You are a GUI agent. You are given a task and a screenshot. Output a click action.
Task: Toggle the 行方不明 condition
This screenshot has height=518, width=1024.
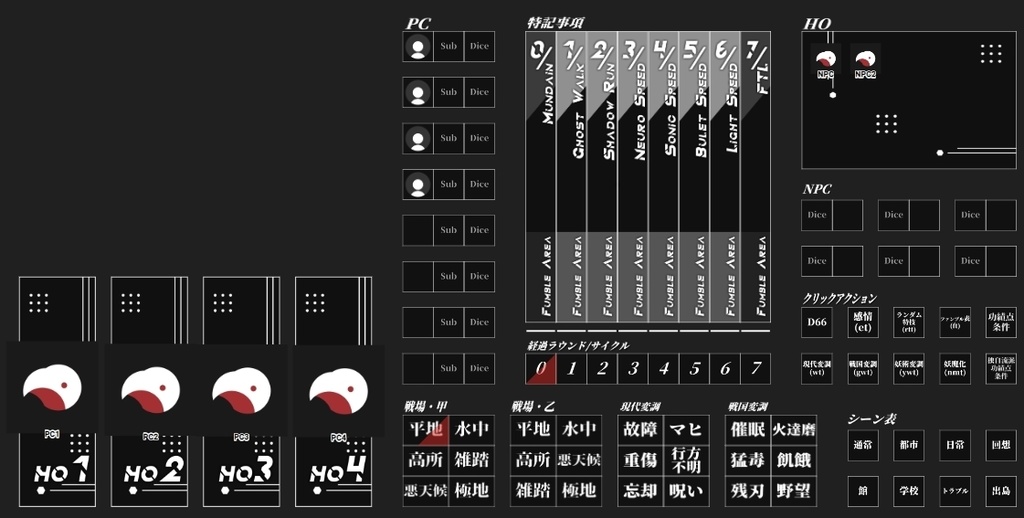(686, 461)
